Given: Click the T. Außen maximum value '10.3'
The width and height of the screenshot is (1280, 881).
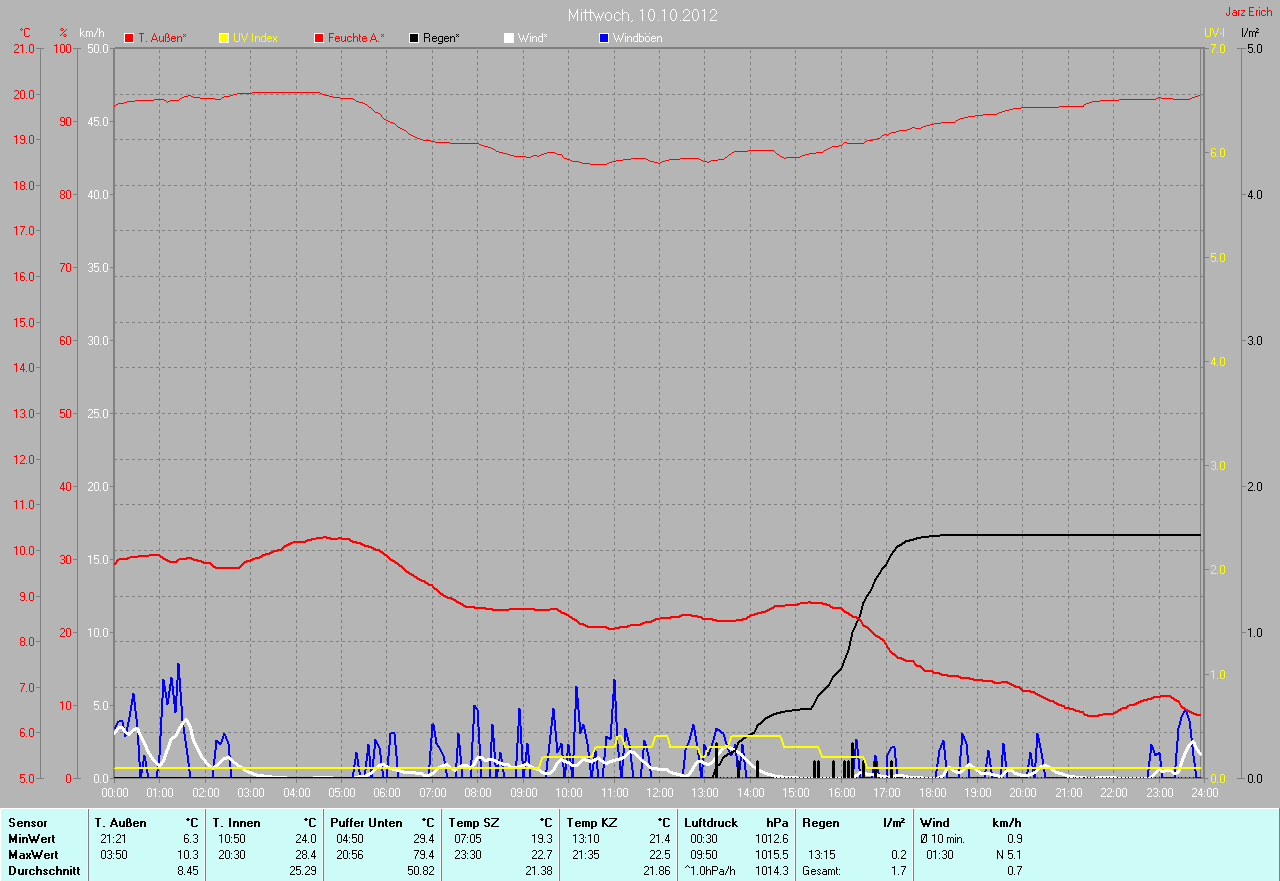Looking at the screenshot, I should [188, 855].
